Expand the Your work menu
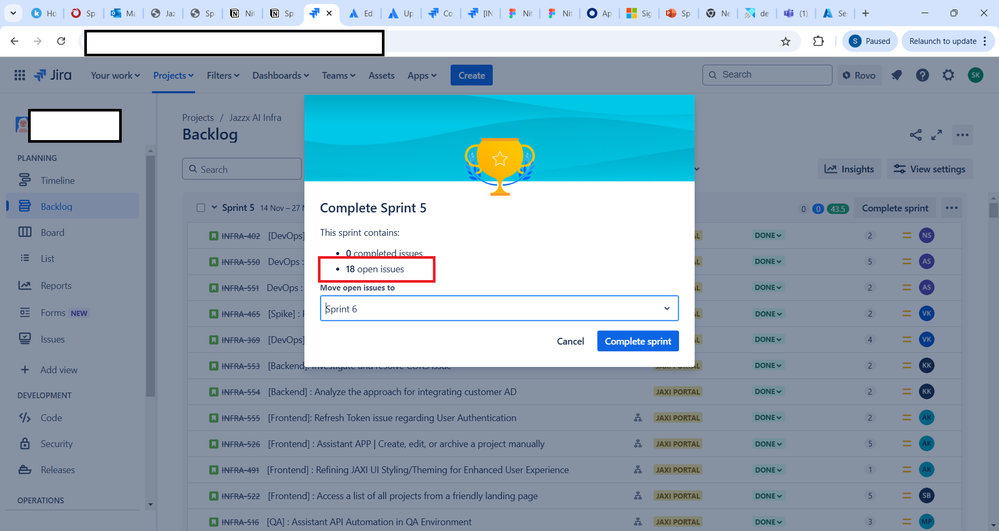This screenshot has height=531, width=999. pyautogui.click(x=115, y=75)
